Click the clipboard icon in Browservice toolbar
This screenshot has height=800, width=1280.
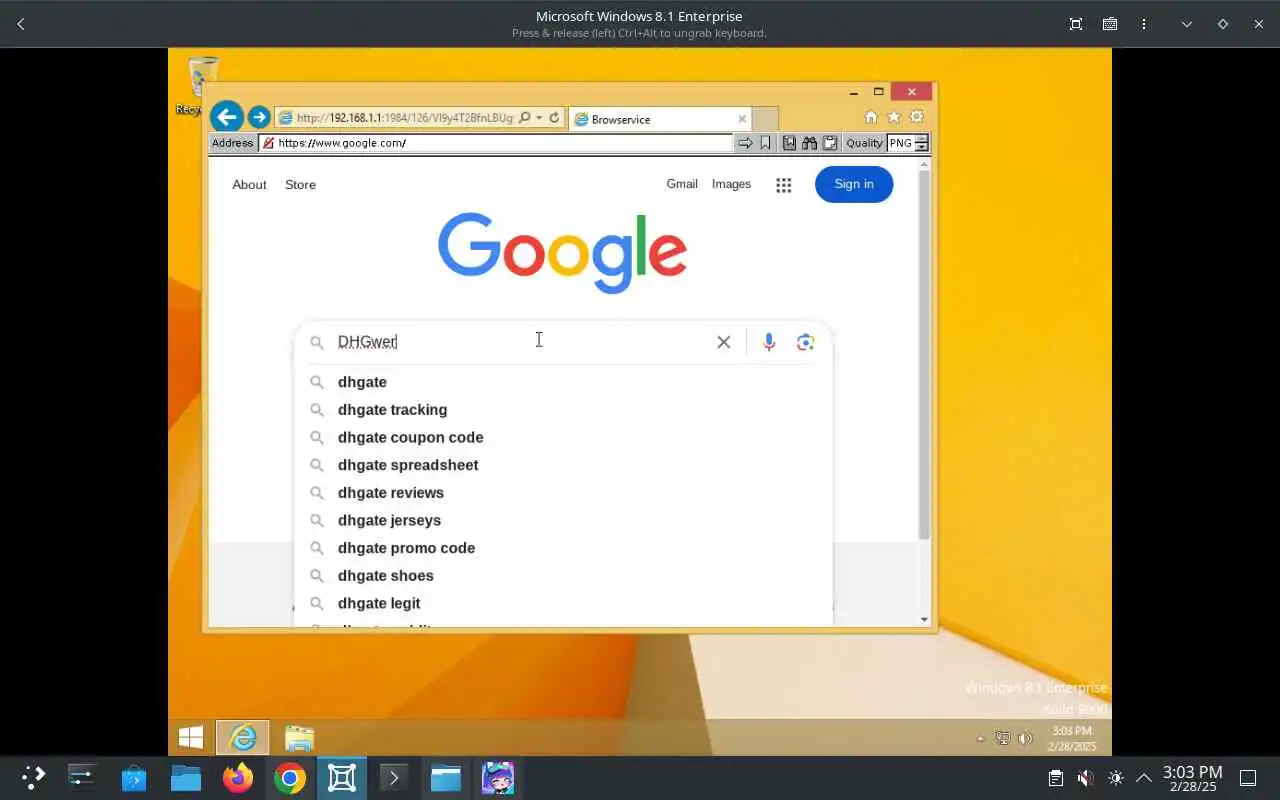click(830, 143)
